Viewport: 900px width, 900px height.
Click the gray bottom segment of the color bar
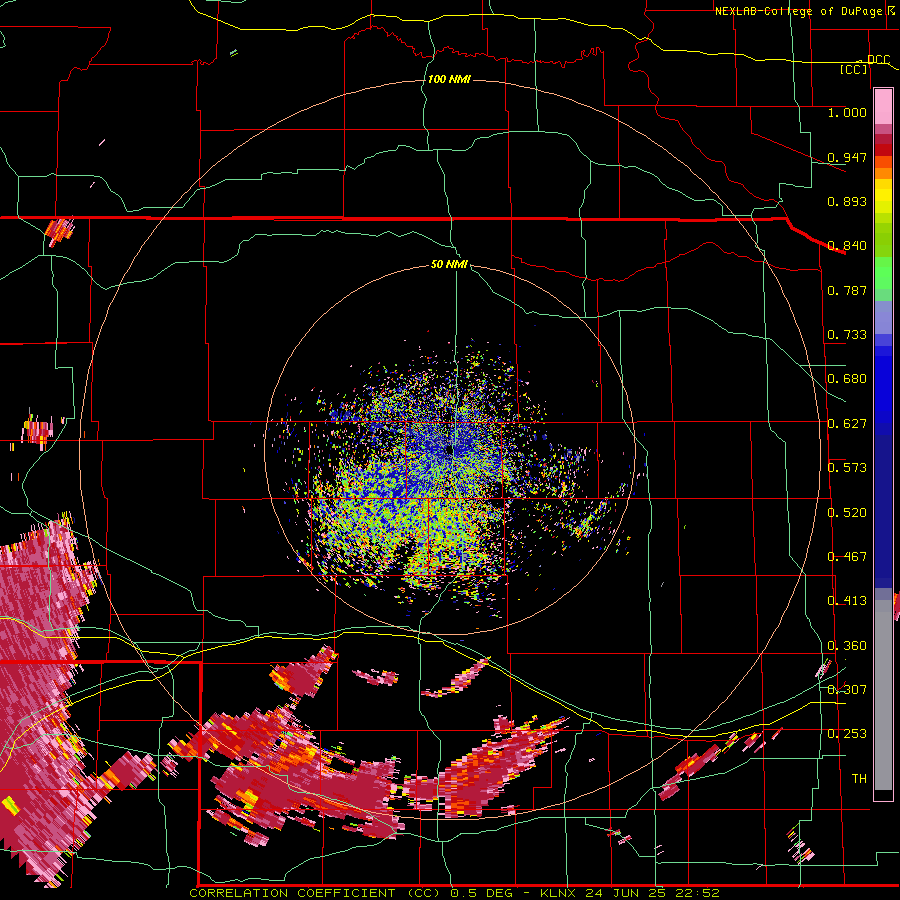tap(883, 695)
